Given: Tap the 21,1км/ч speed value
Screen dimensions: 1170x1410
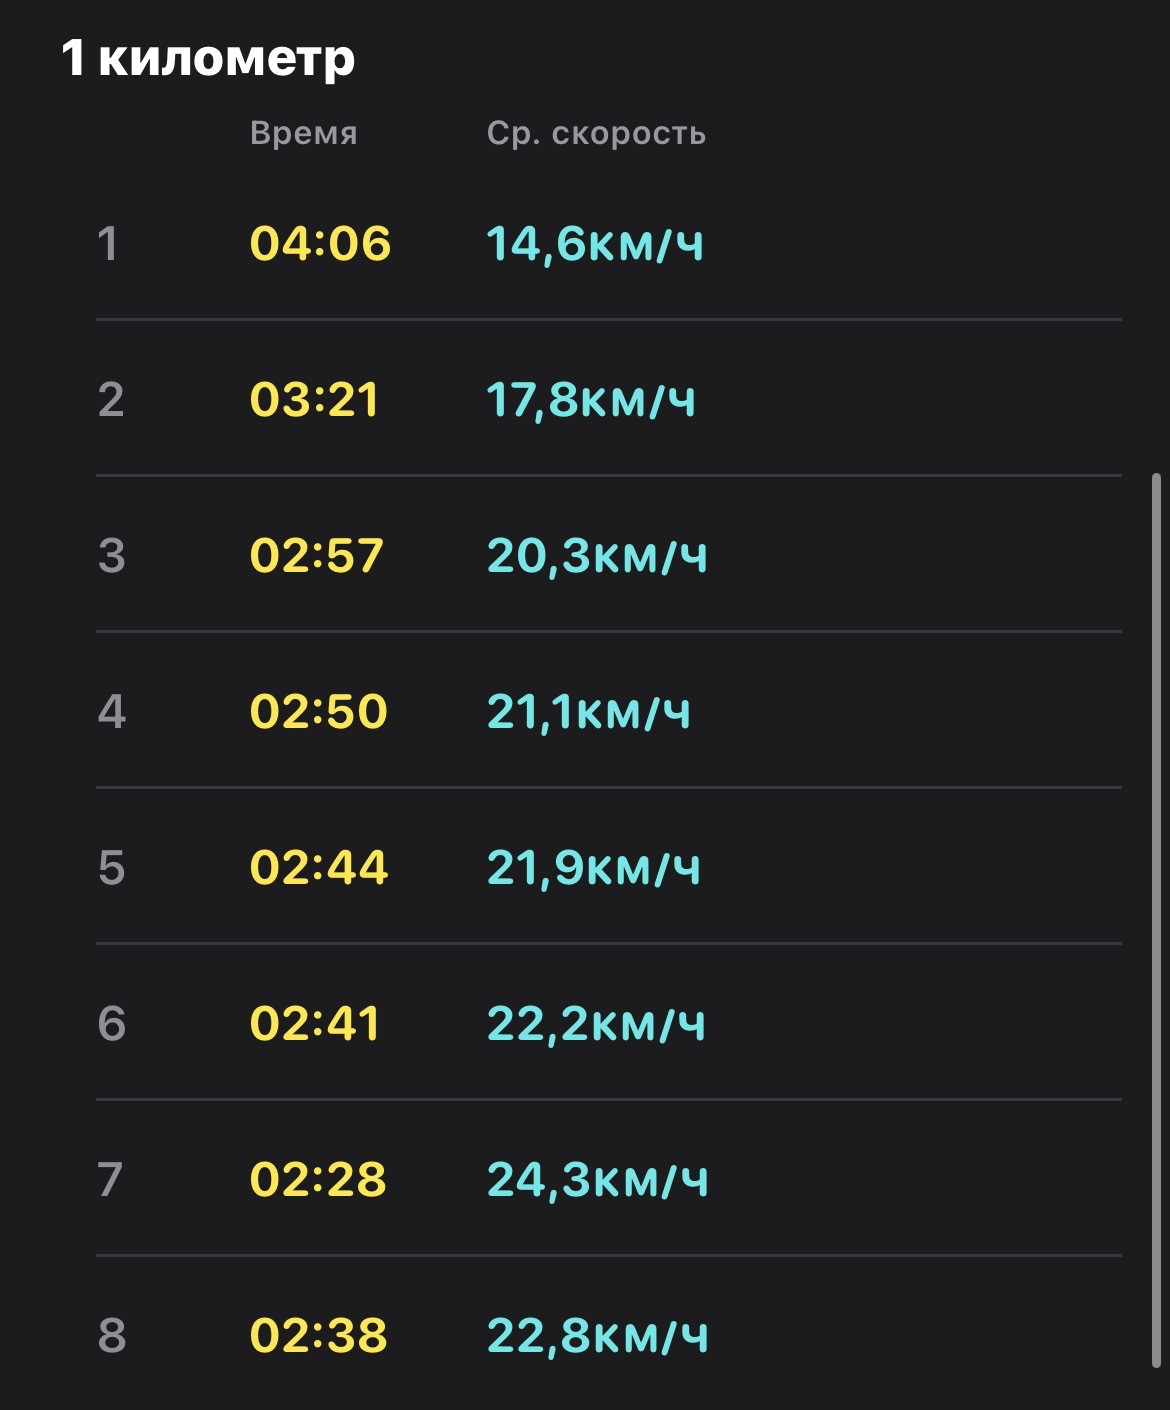Looking at the screenshot, I should coord(589,713).
